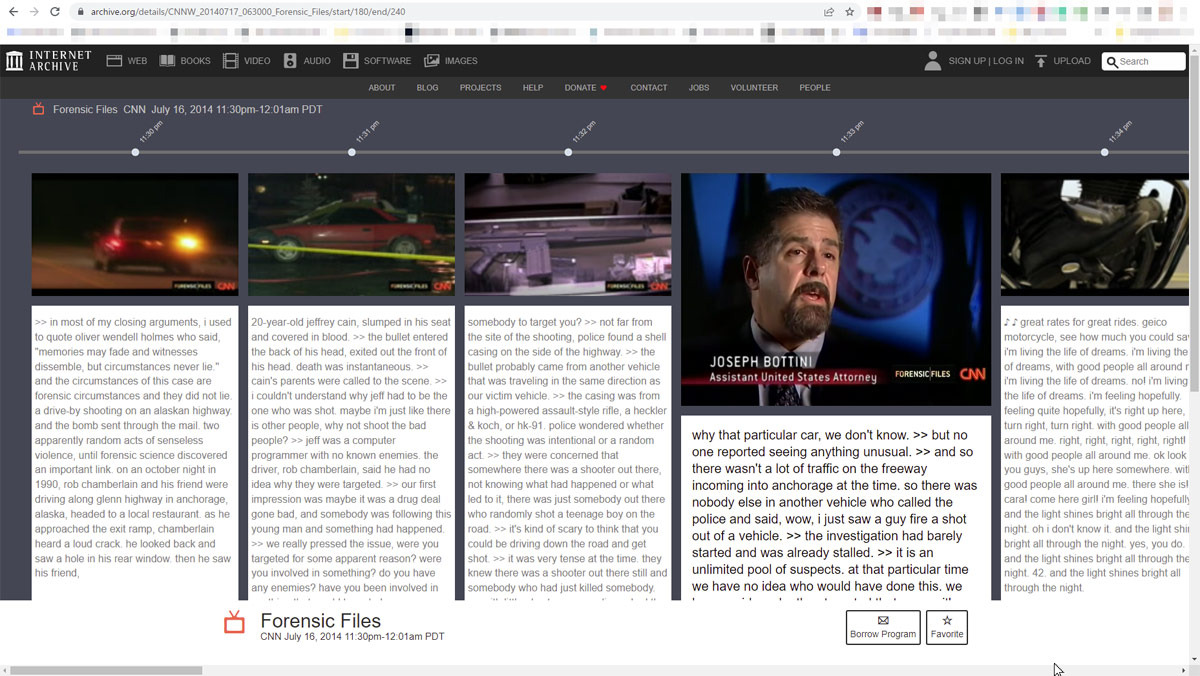
Task: Open the Software section
Action: (x=377, y=61)
